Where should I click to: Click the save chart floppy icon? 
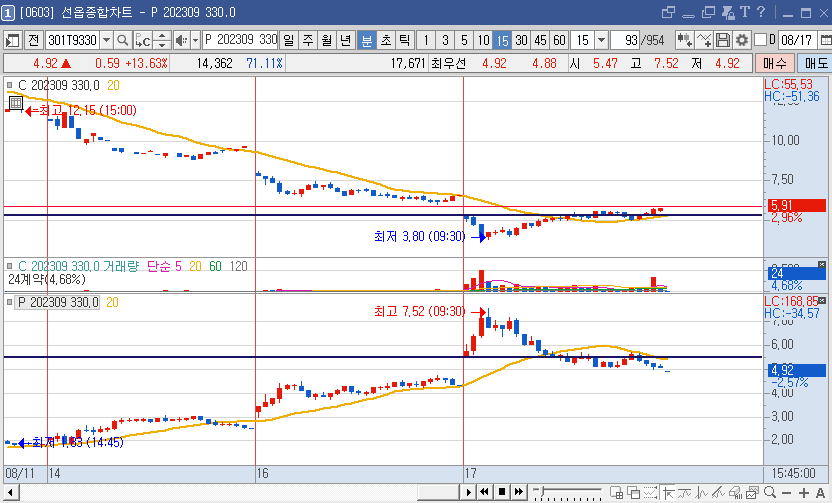(723, 40)
